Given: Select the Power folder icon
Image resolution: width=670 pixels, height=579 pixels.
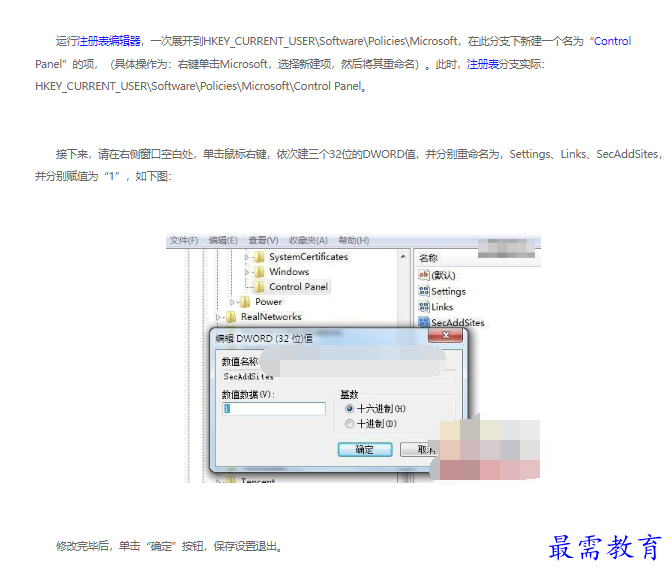Looking at the screenshot, I should click(245, 302).
